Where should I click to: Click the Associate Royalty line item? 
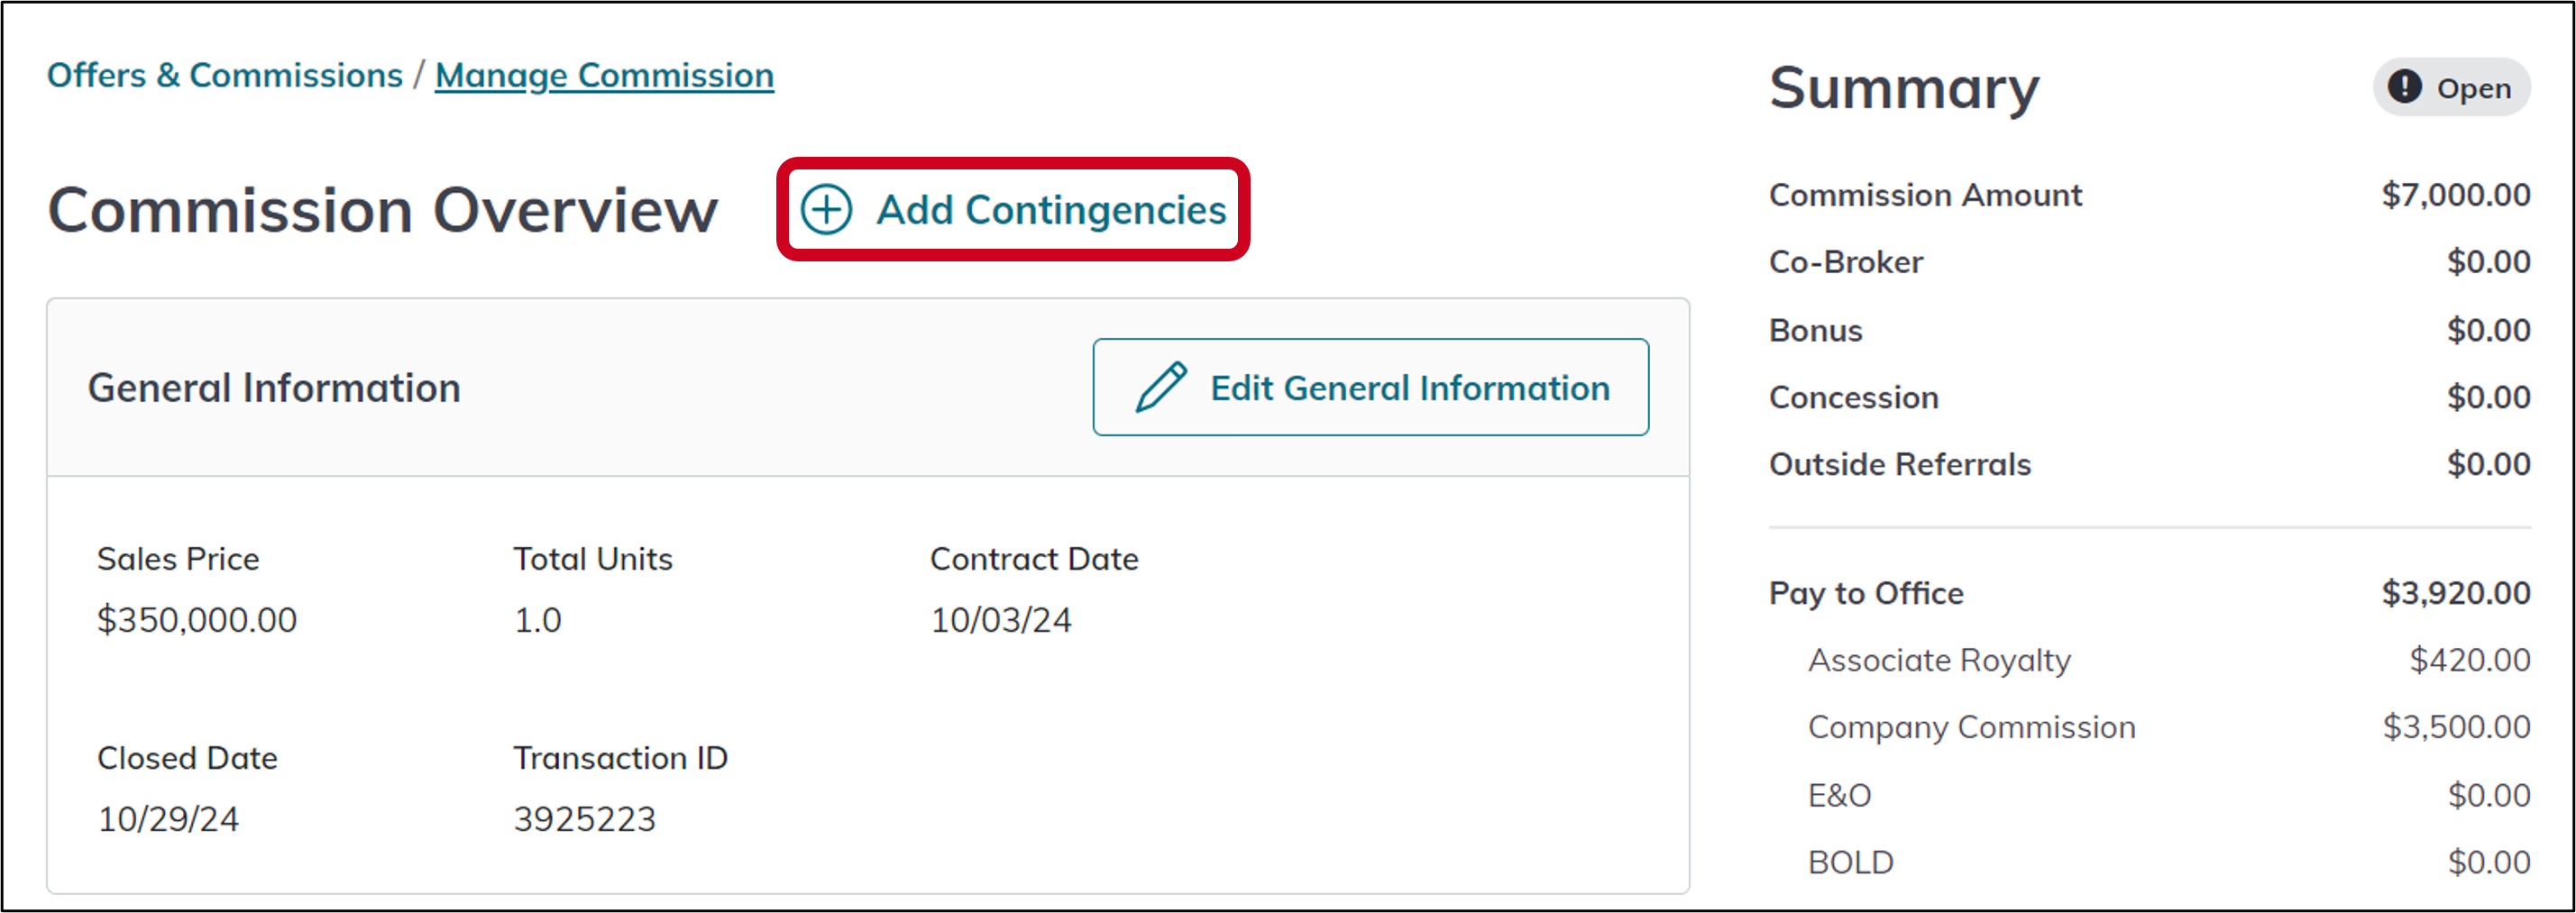[1939, 660]
